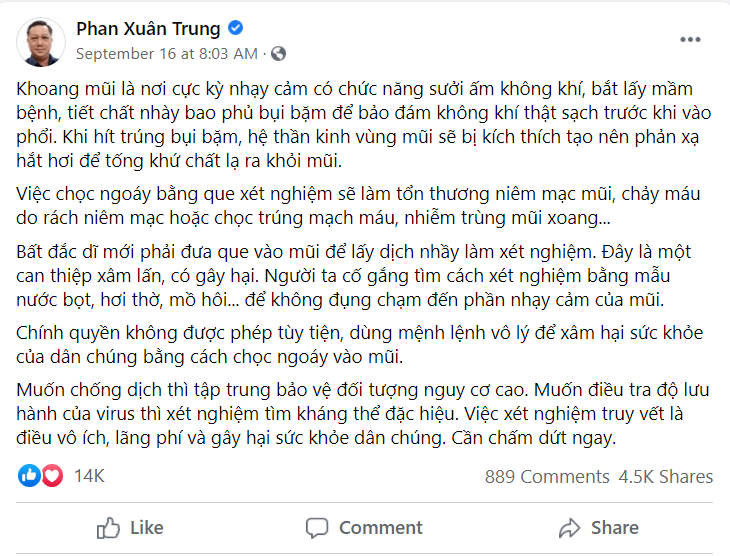This screenshot has width=730, height=556.
Task: View the 14K reactions count list
Action: pos(89,476)
